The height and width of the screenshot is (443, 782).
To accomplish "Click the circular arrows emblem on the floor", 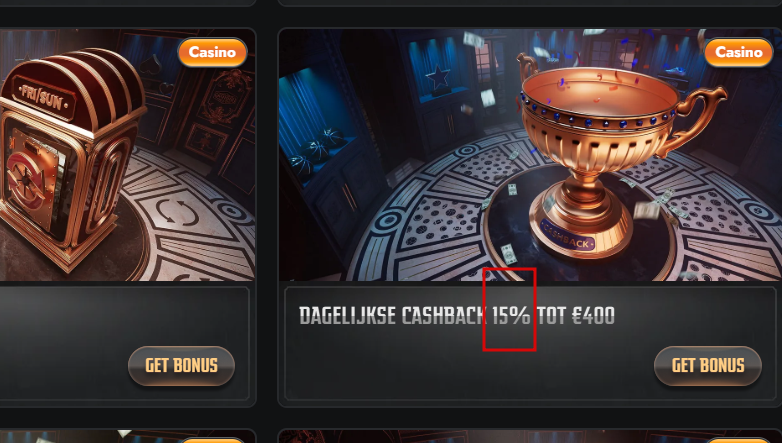I will point(177,212).
